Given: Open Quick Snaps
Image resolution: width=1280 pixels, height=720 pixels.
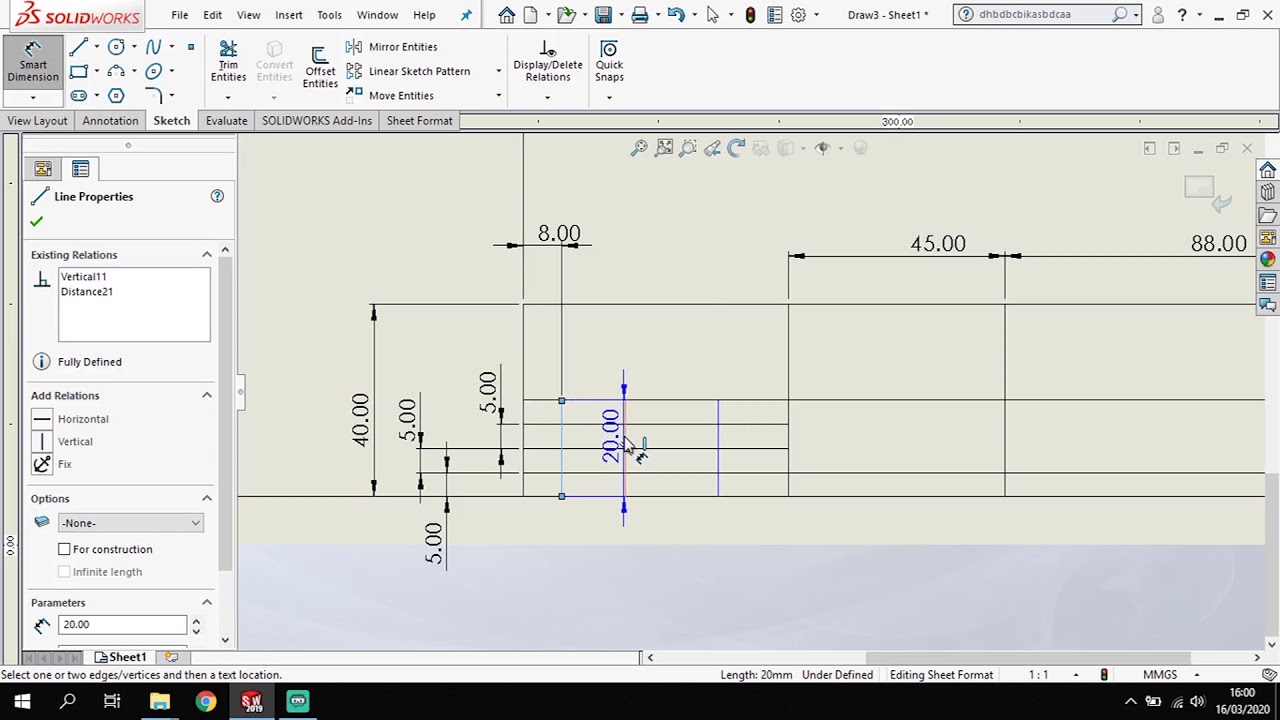Looking at the screenshot, I should pyautogui.click(x=609, y=62).
